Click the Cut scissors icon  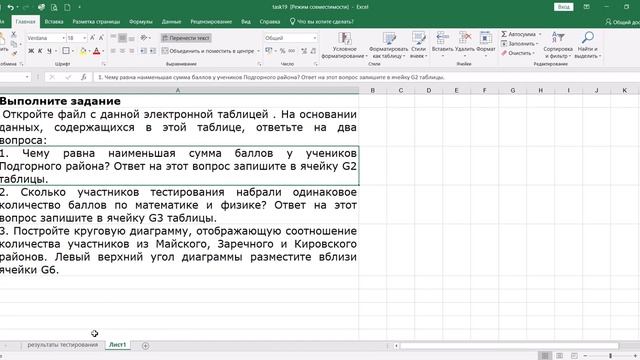coord(13,35)
